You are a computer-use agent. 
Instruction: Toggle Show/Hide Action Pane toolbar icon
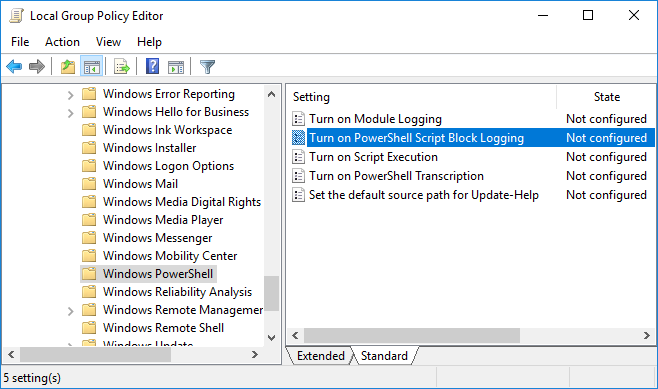tap(176, 66)
